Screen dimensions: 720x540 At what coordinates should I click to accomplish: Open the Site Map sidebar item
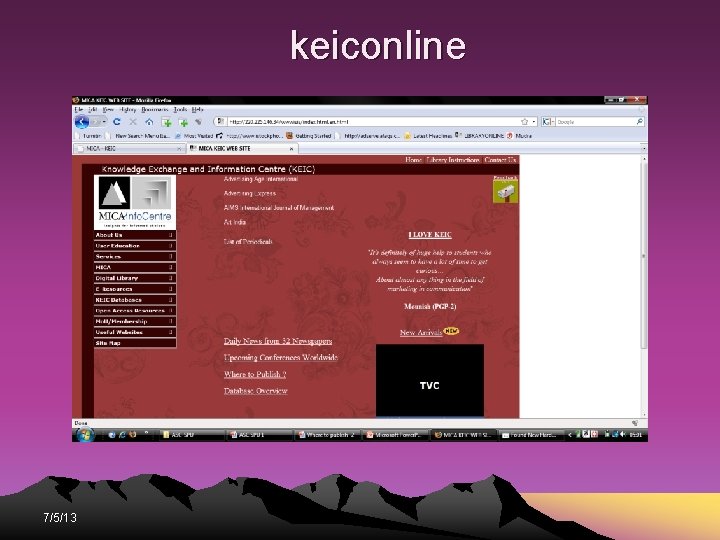tap(135, 343)
